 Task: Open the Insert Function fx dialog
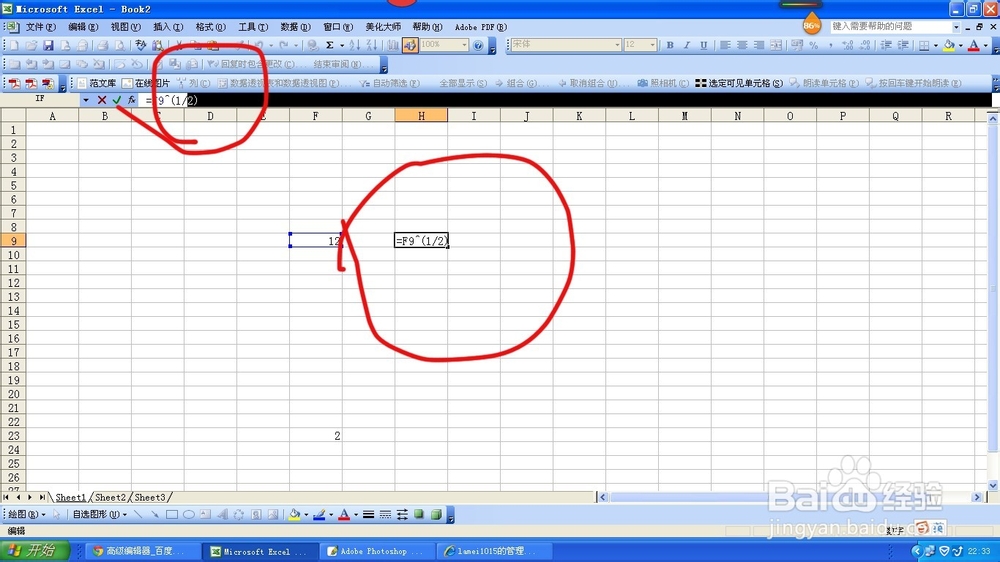tap(131, 100)
